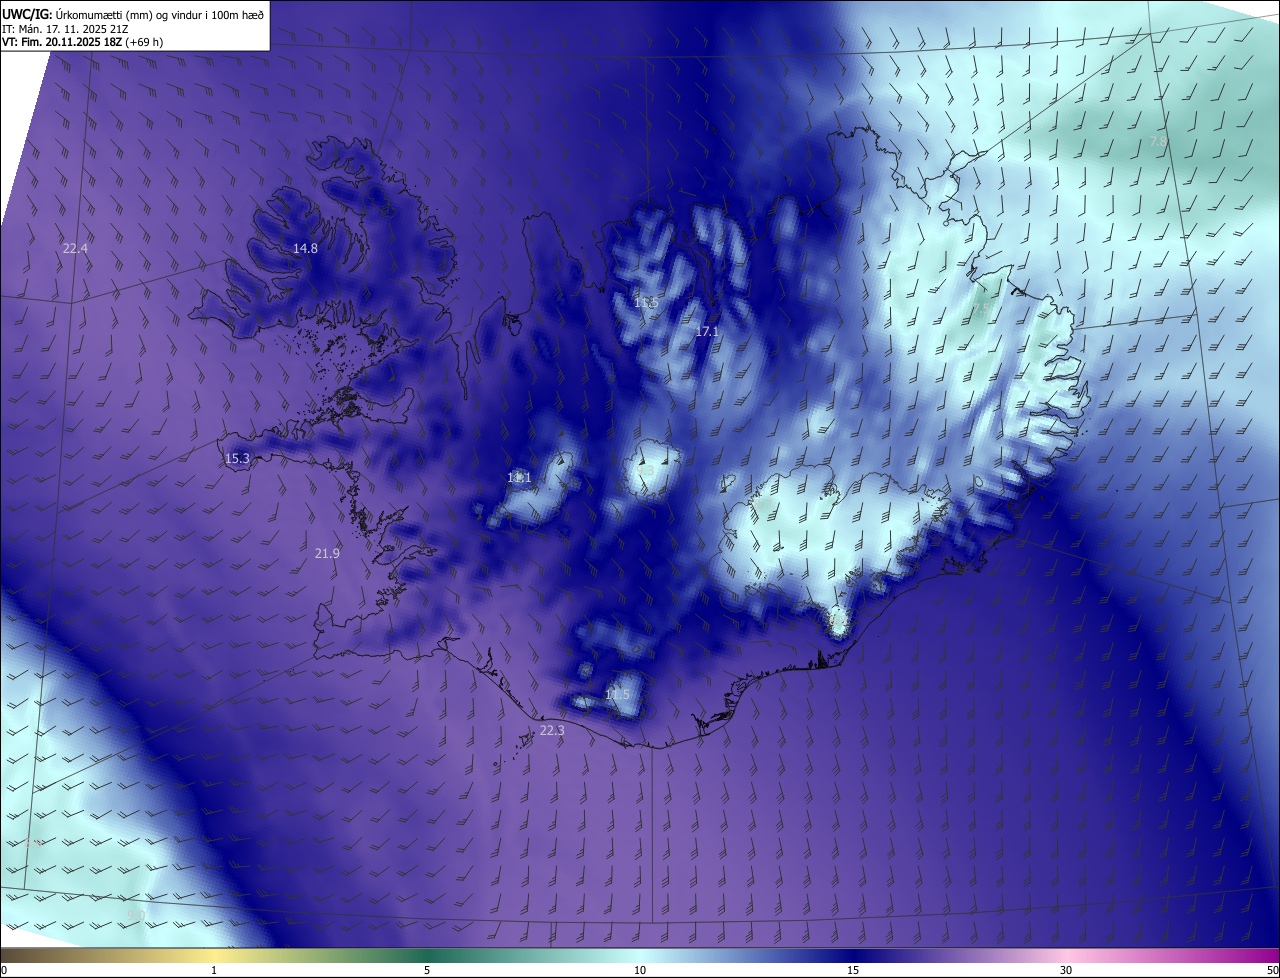Click the 11.1 value on the map
The height and width of the screenshot is (978, 1280).
point(519,478)
